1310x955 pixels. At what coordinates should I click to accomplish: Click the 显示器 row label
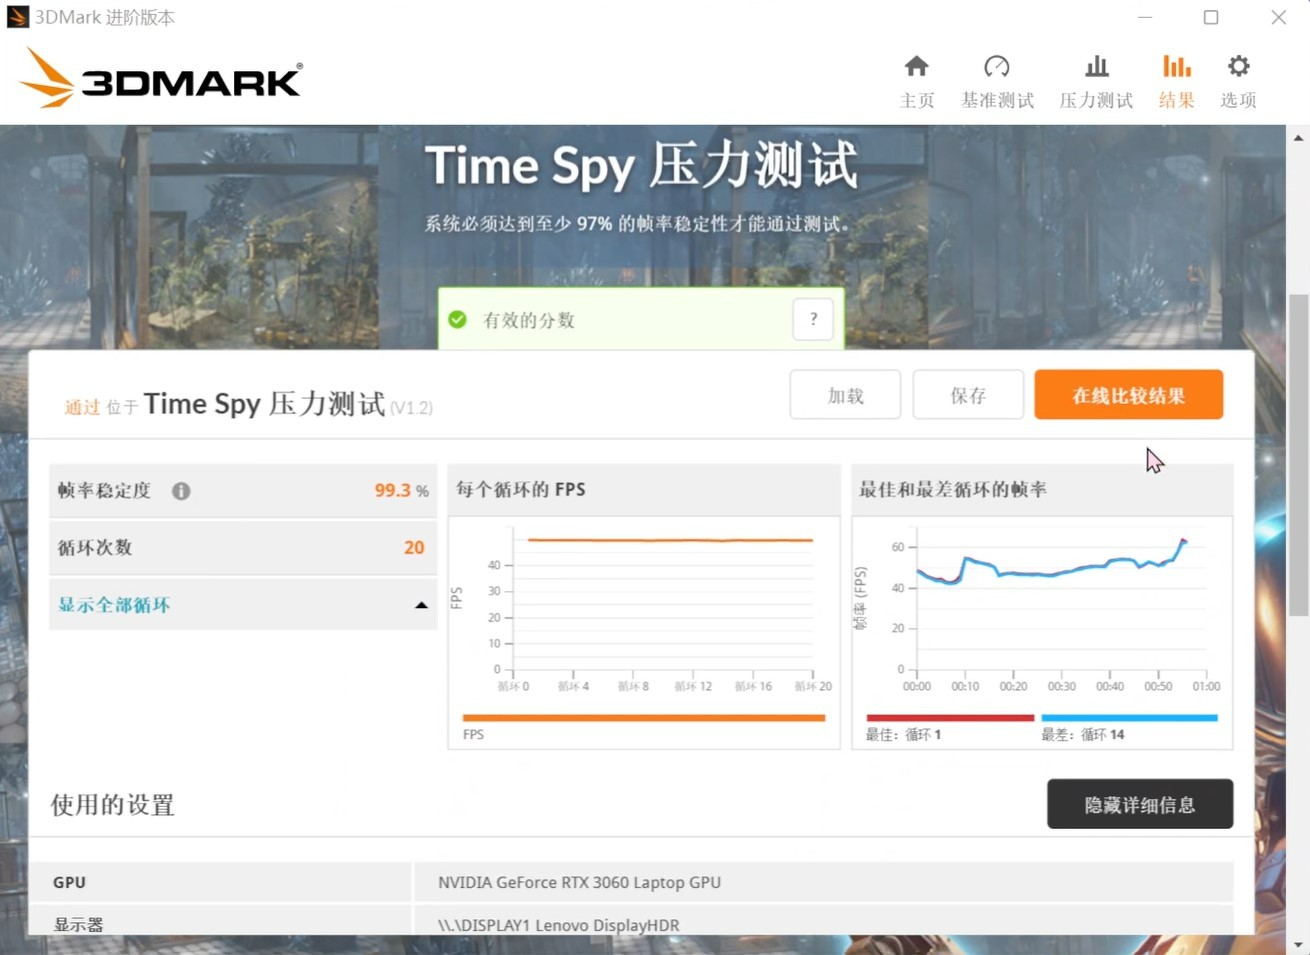pyautogui.click(x=79, y=925)
